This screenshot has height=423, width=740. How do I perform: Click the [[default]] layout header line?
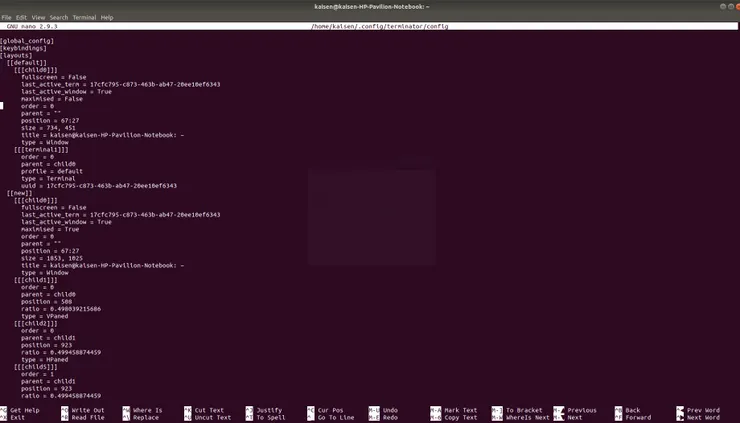pos(27,63)
